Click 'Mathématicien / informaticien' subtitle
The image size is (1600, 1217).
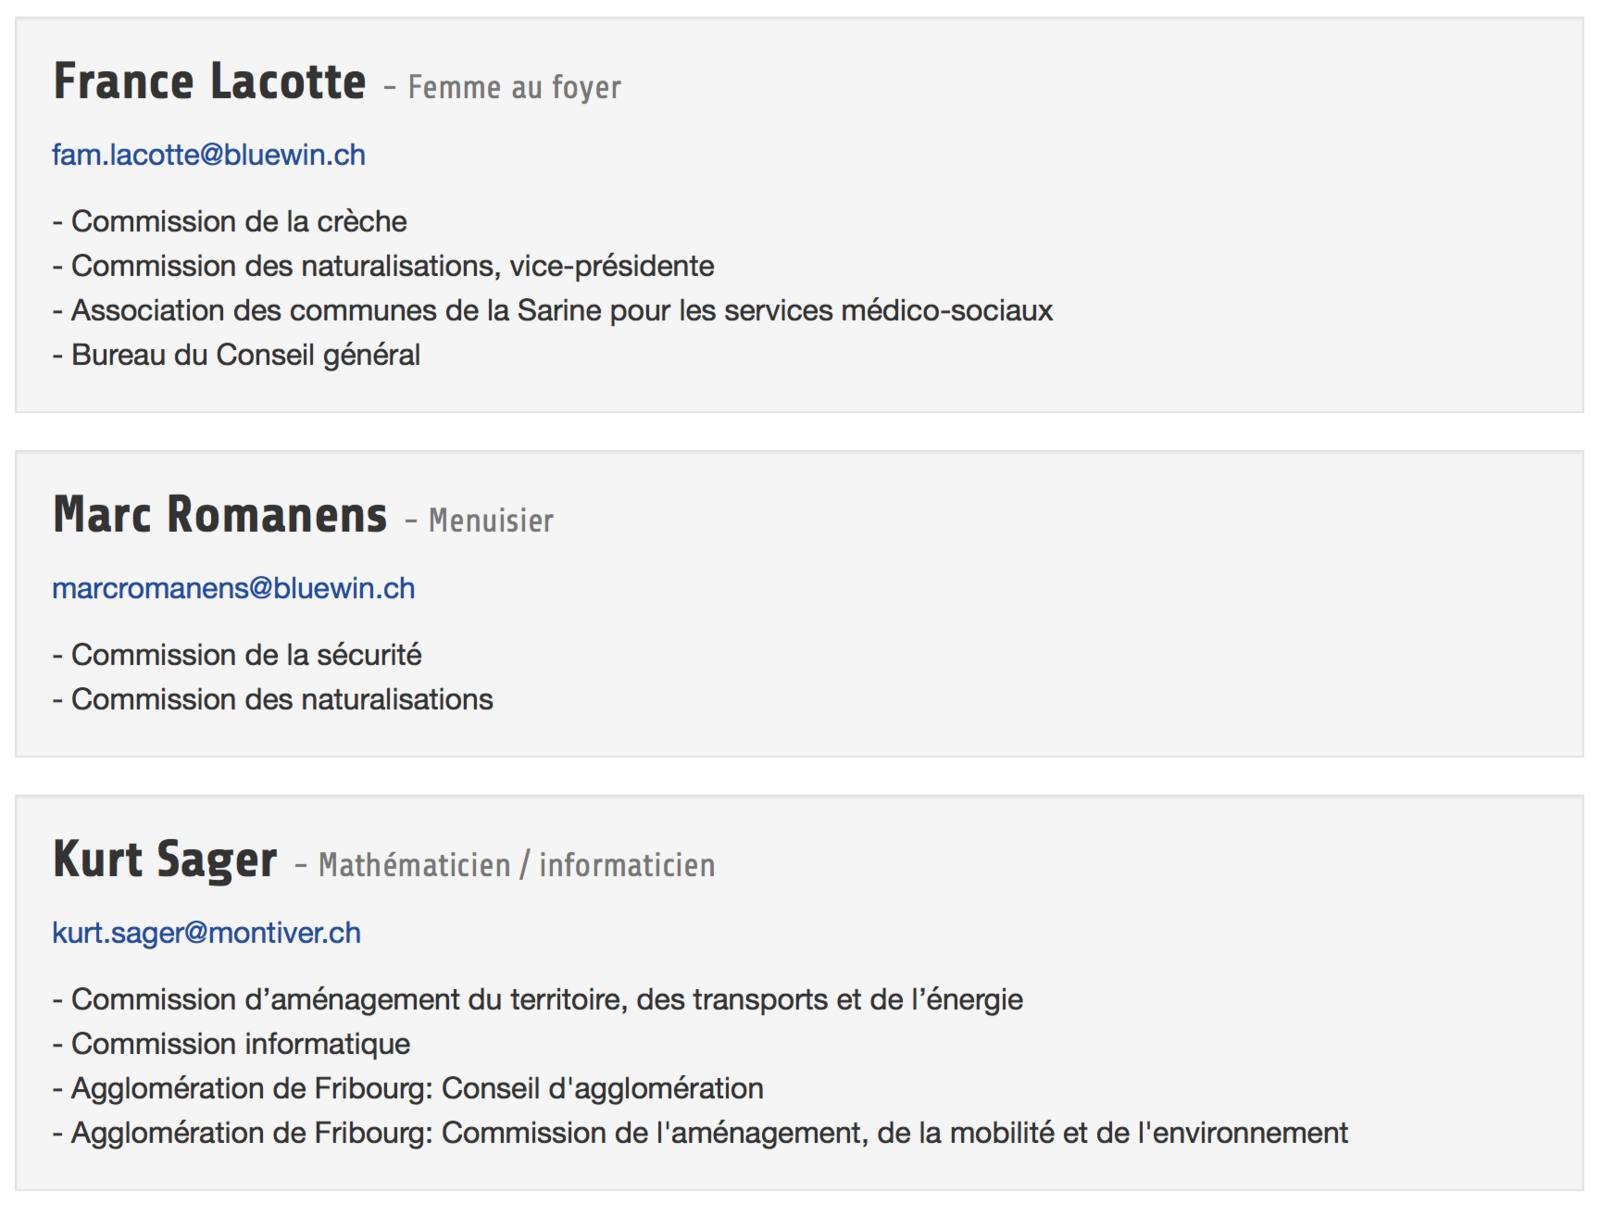pyautogui.click(x=517, y=865)
